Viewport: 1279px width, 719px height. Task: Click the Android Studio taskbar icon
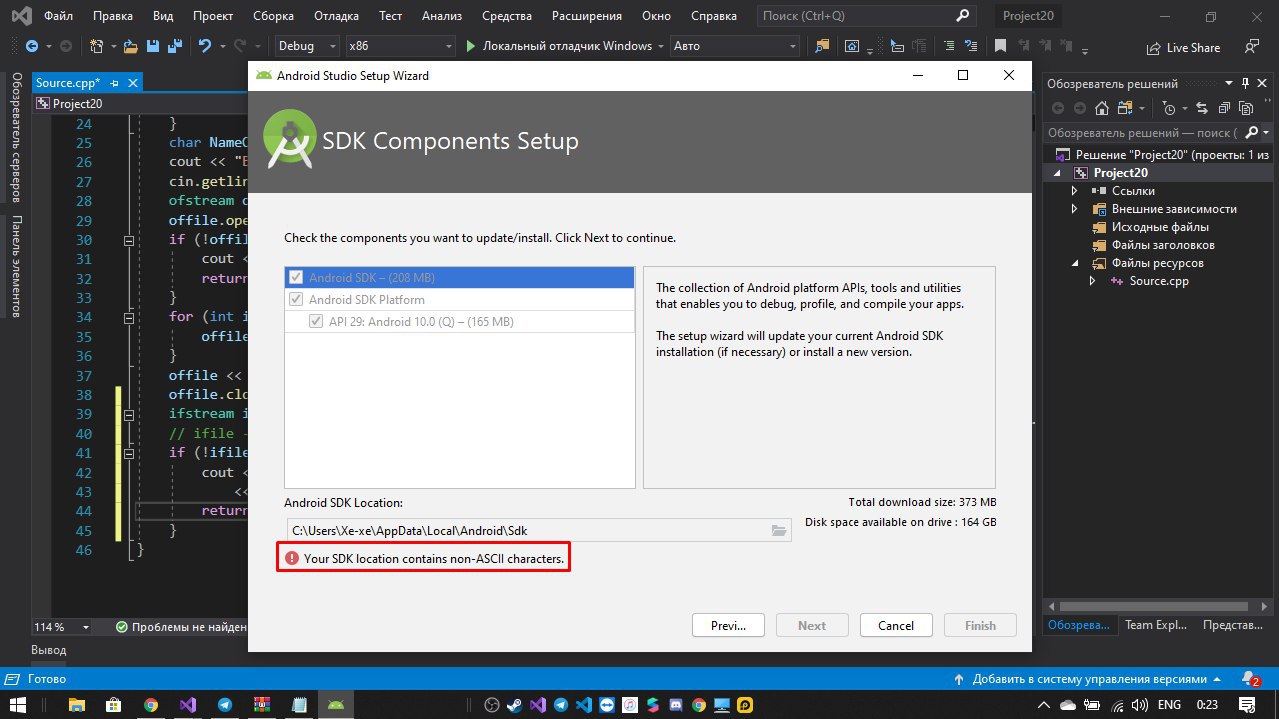[336, 705]
